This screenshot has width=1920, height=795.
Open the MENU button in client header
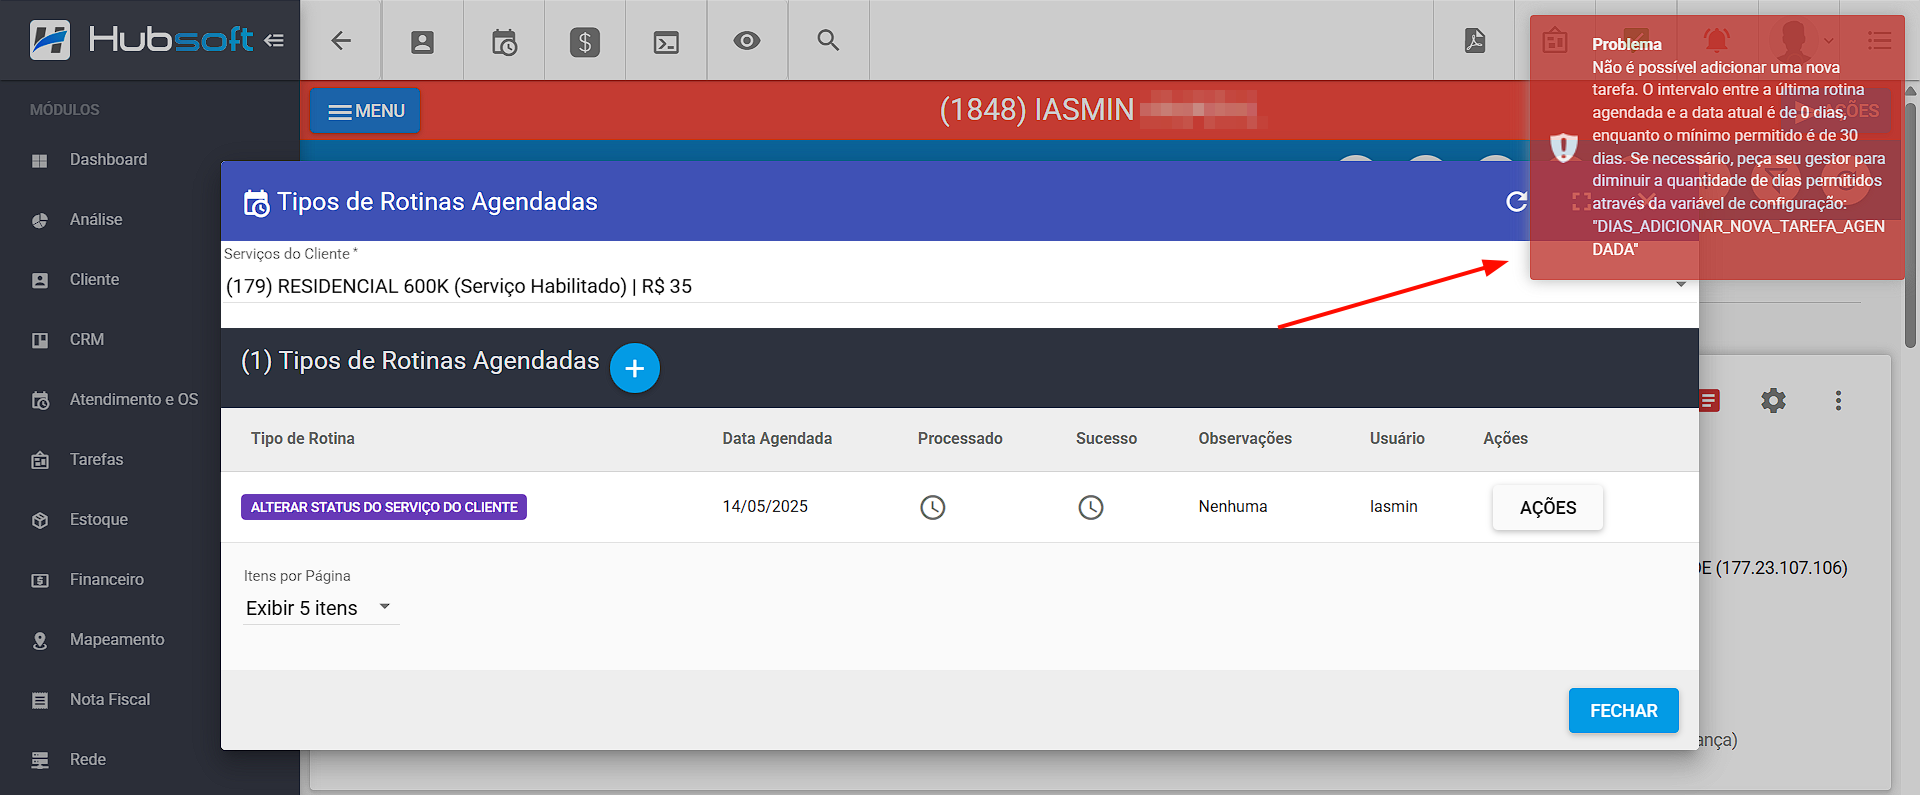[365, 111]
